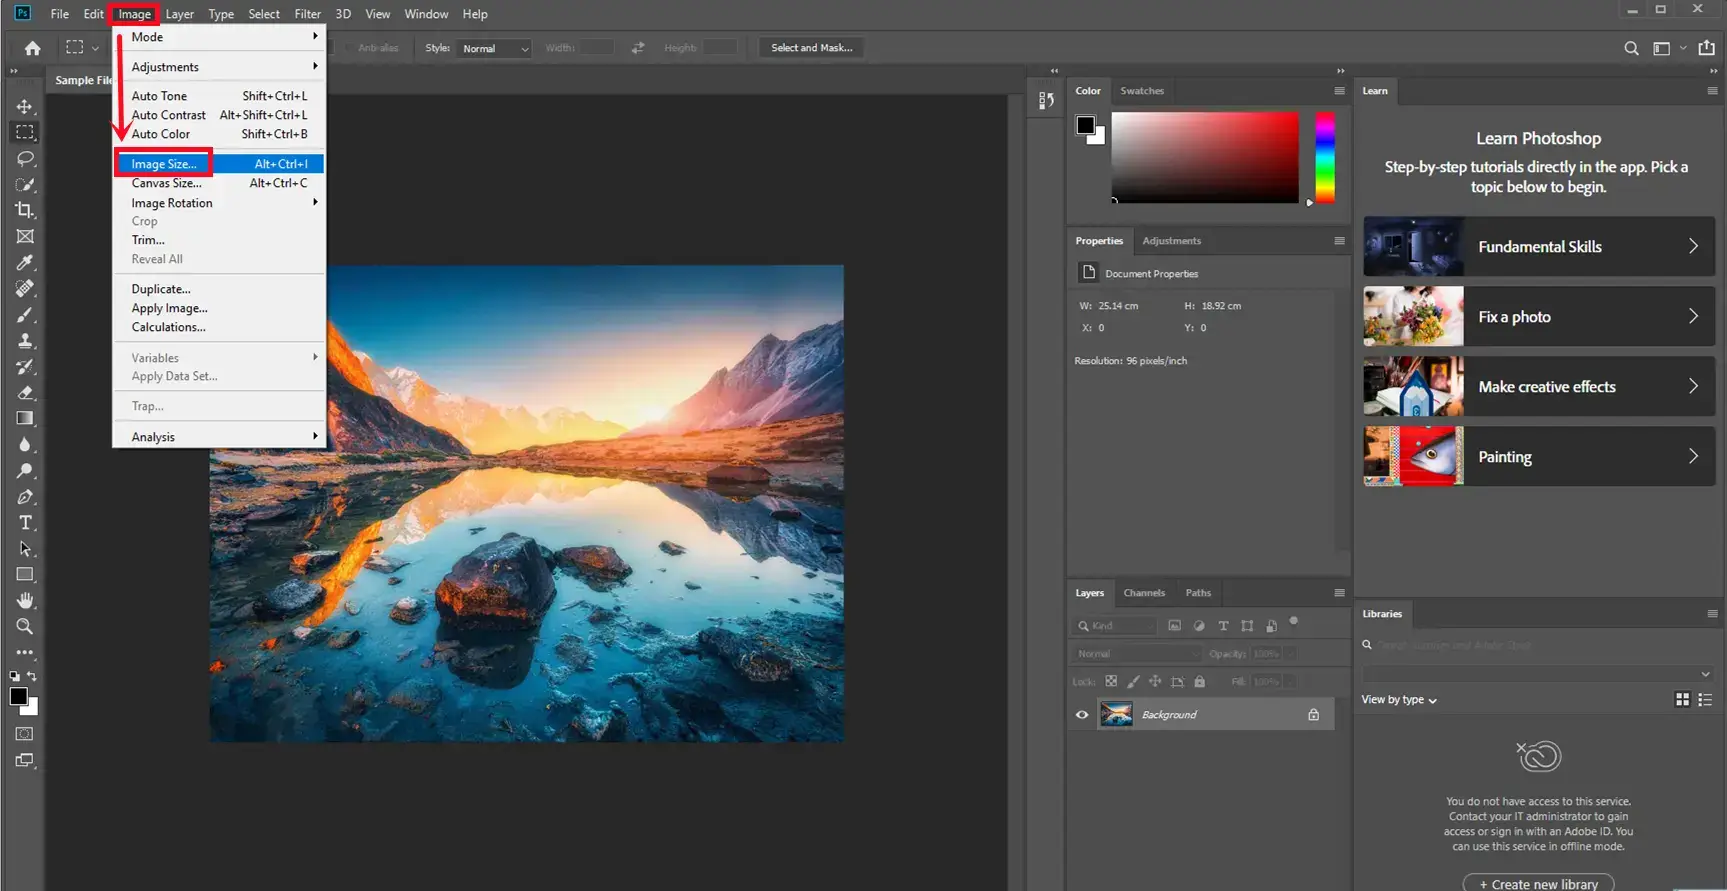Select the Brush tool
Image resolution: width=1727 pixels, height=891 pixels.
coord(25,314)
